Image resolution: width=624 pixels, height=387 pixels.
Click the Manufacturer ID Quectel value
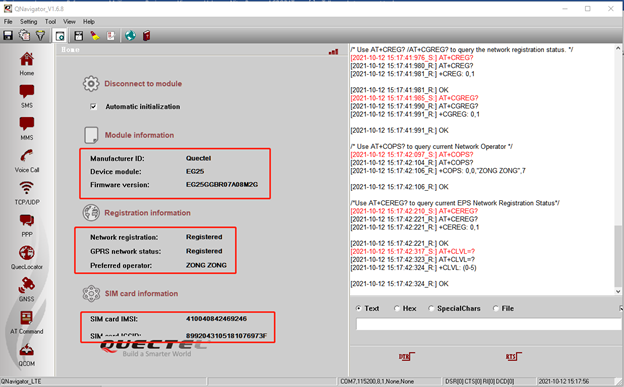199,158
